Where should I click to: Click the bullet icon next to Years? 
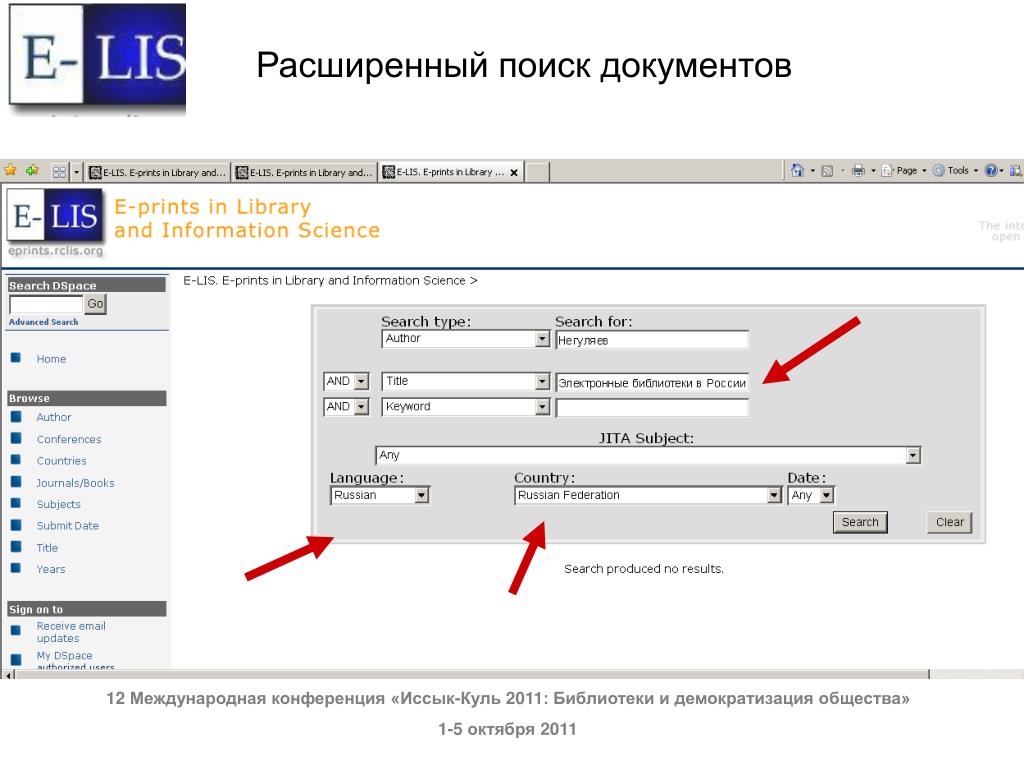tap(16, 568)
